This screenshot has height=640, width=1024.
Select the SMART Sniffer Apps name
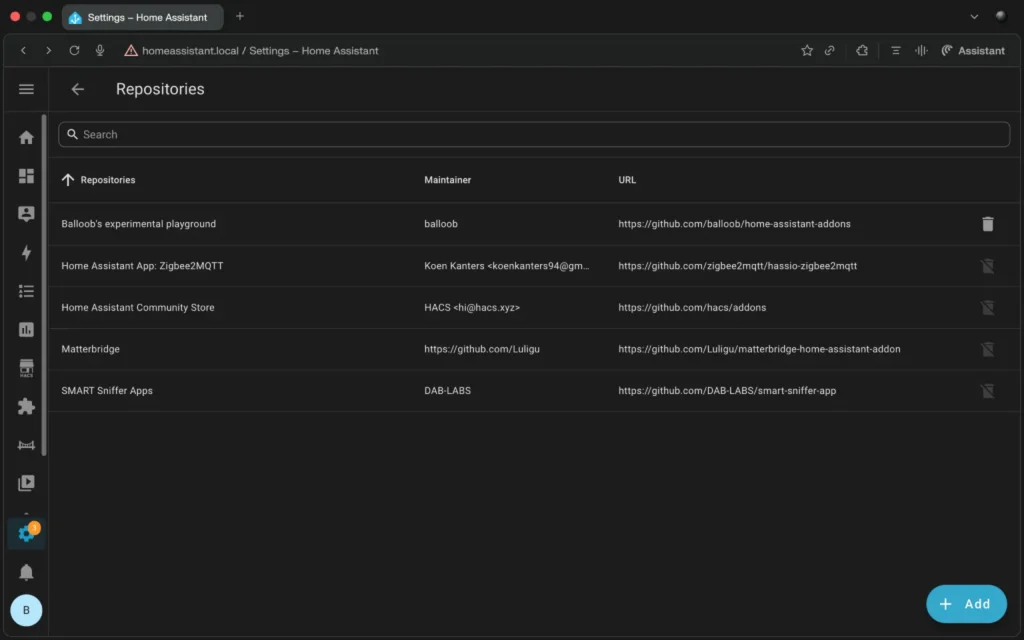(106, 391)
